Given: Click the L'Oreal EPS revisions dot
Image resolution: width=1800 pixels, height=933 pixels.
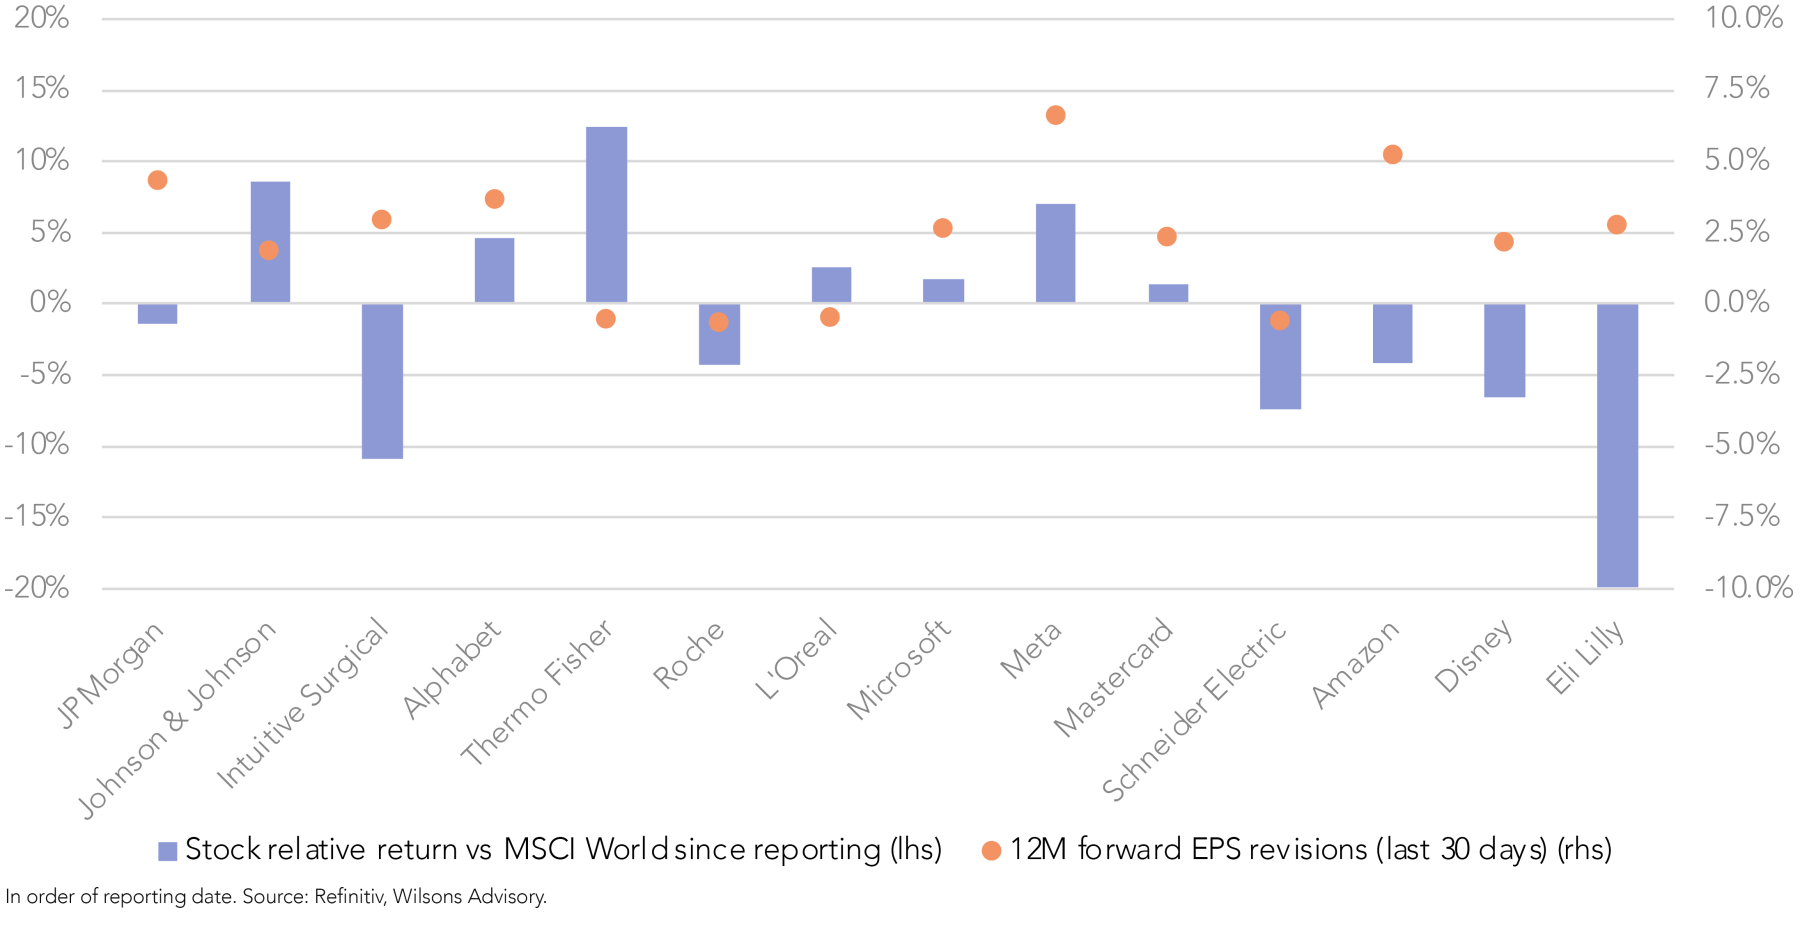Looking at the screenshot, I should point(829,317).
